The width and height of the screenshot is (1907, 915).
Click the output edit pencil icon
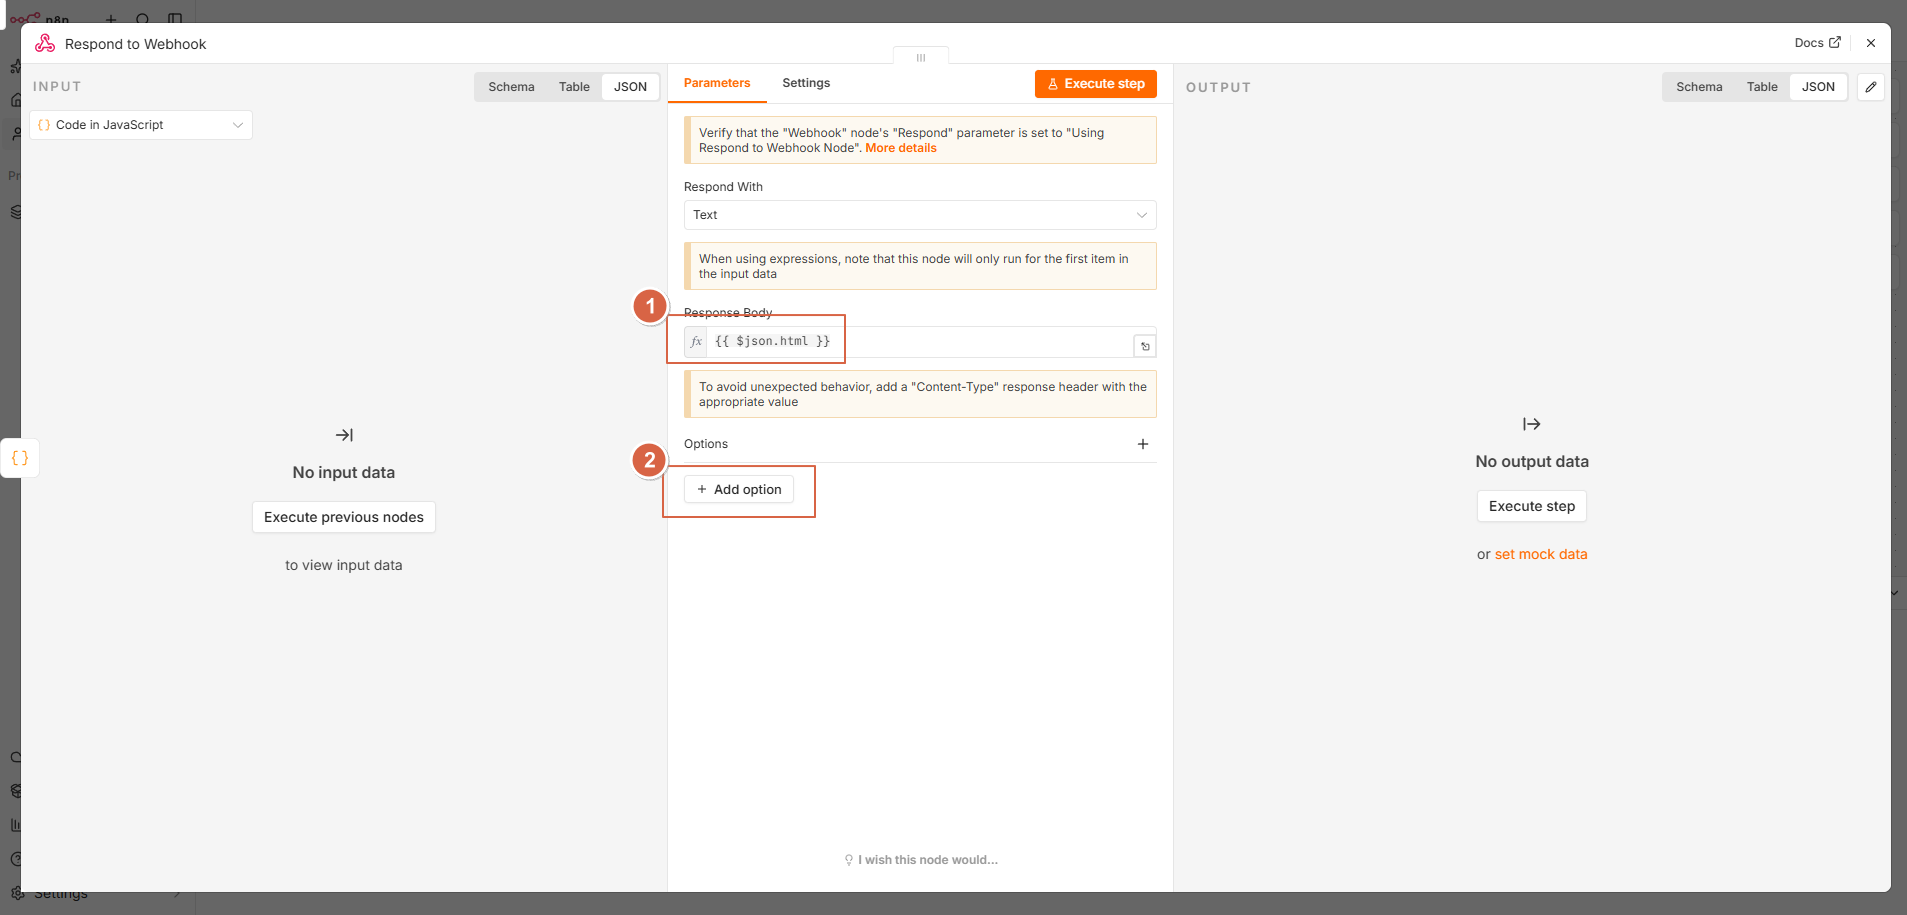tap(1871, 87)
